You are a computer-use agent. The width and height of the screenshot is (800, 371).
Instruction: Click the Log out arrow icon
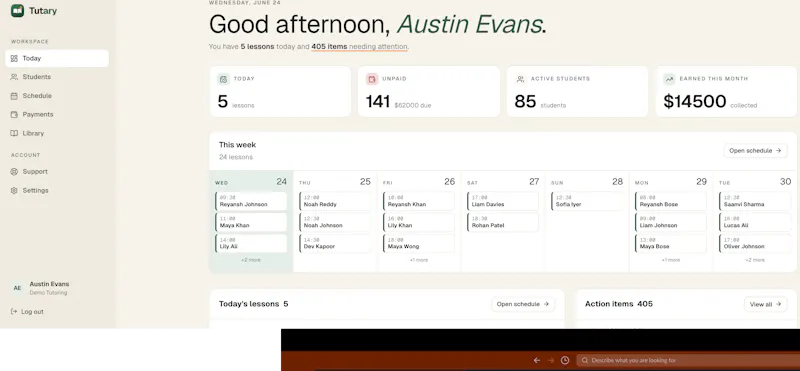tap(14, 311)
